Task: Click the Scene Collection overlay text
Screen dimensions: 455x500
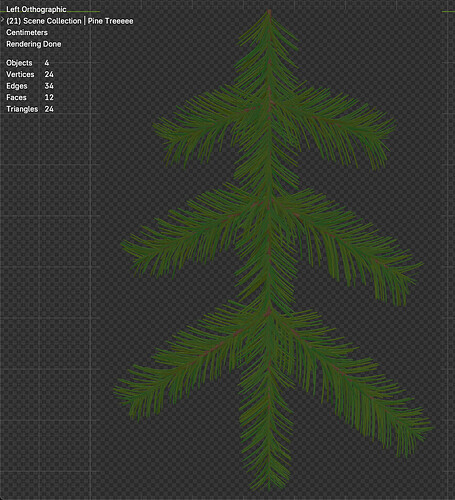Action: (x=44, y=21)
